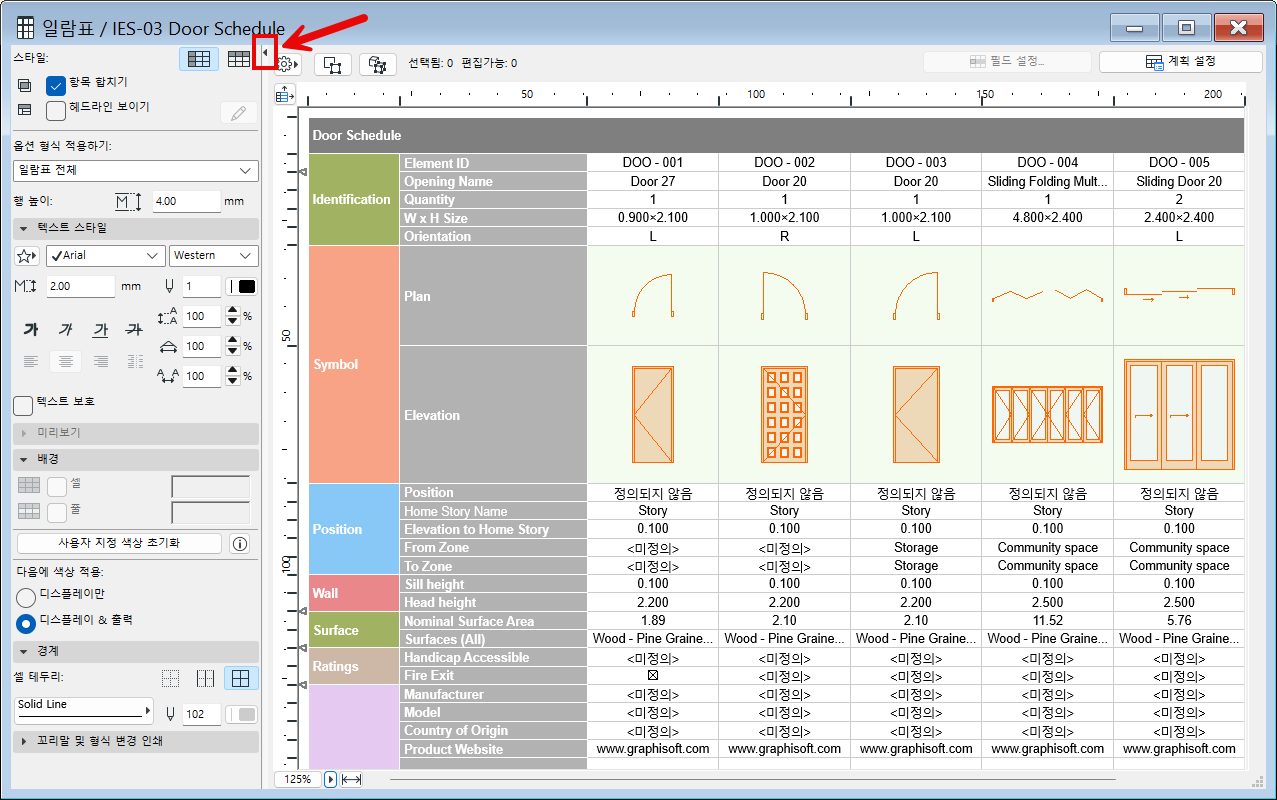
Task: Expand the 꼬리말 및 형식 변경 인쇄 section
Action: pyautogui.click(x=136, y=742)
